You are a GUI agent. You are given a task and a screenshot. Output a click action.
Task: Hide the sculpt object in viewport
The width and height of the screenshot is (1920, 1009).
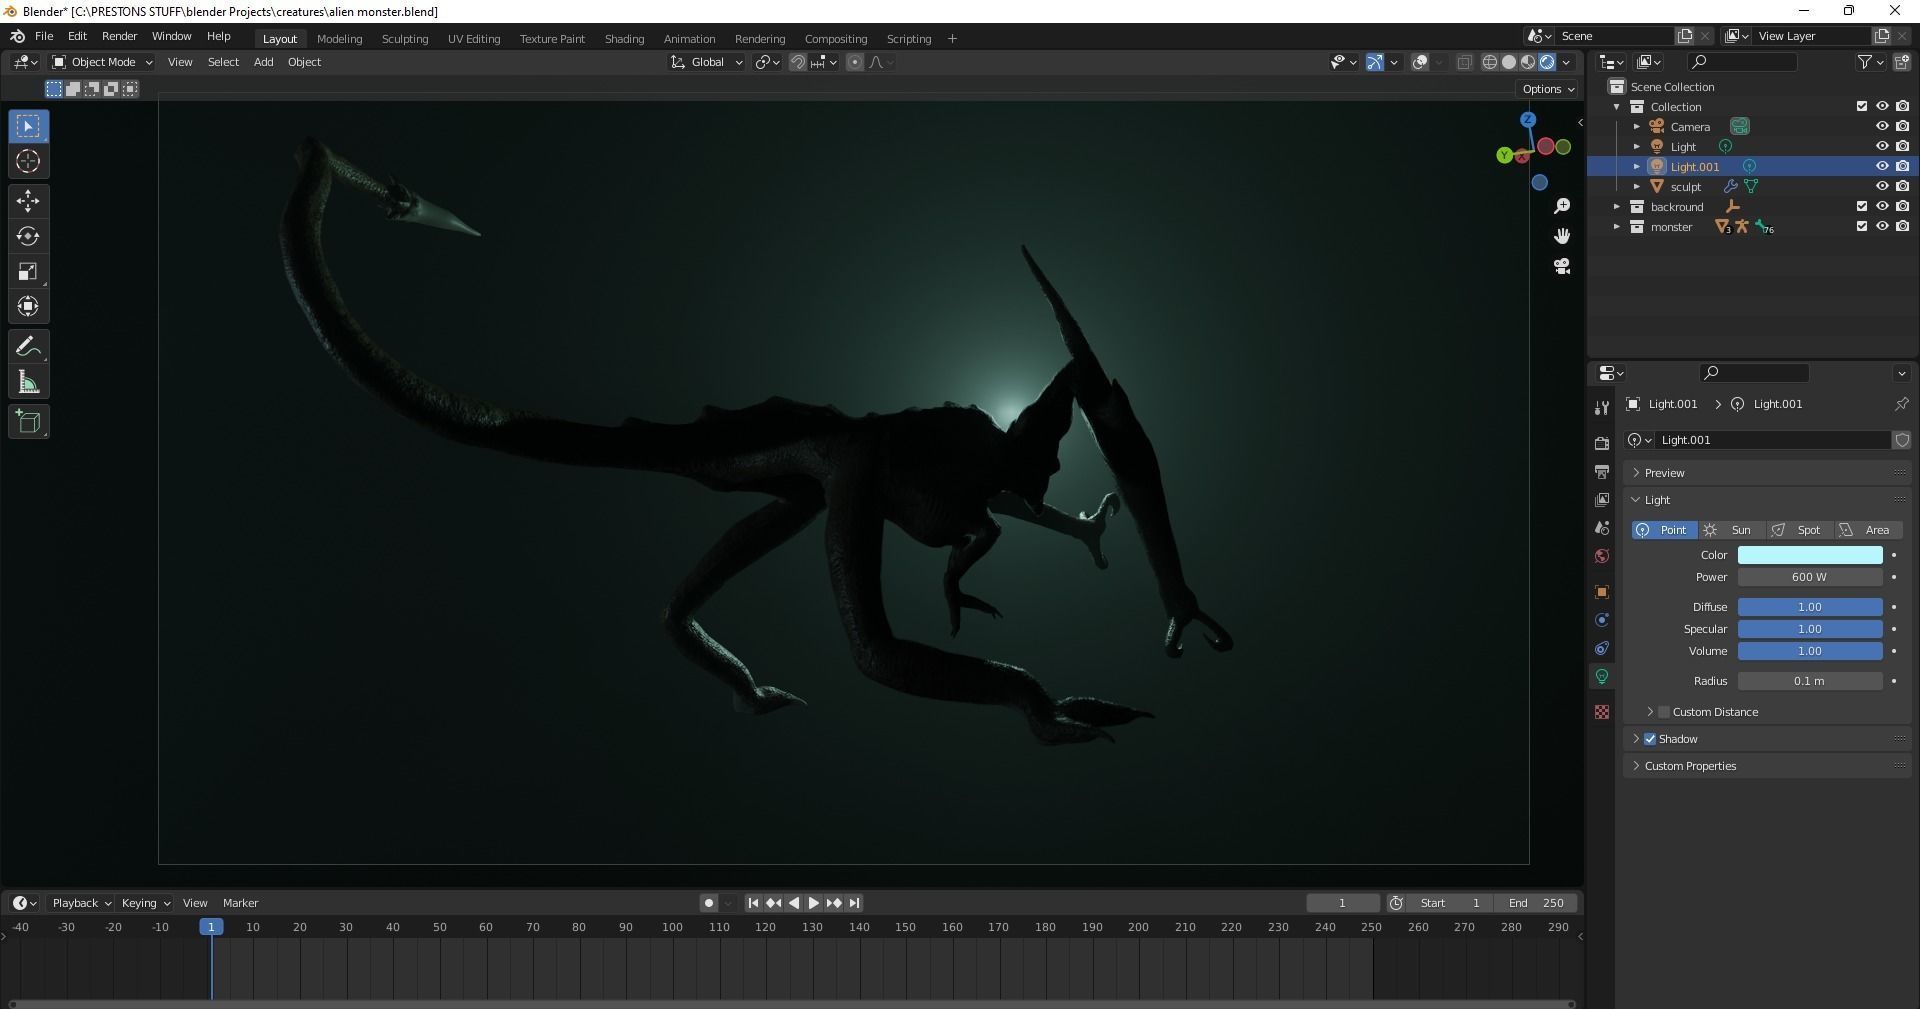pyautogui.click(x=1882, y=186)
